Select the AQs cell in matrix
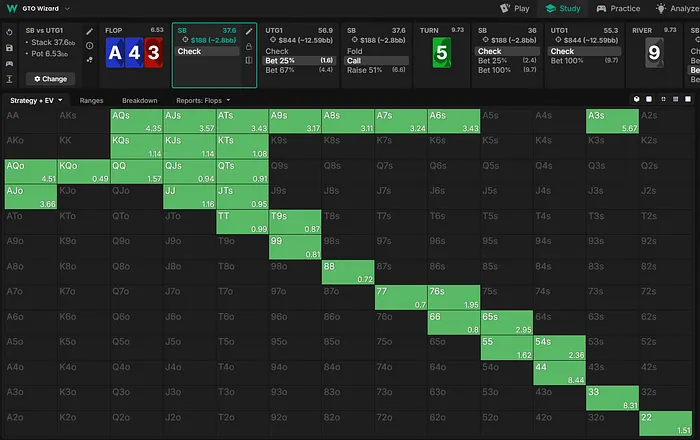The image size is (700, 440). 137,121
